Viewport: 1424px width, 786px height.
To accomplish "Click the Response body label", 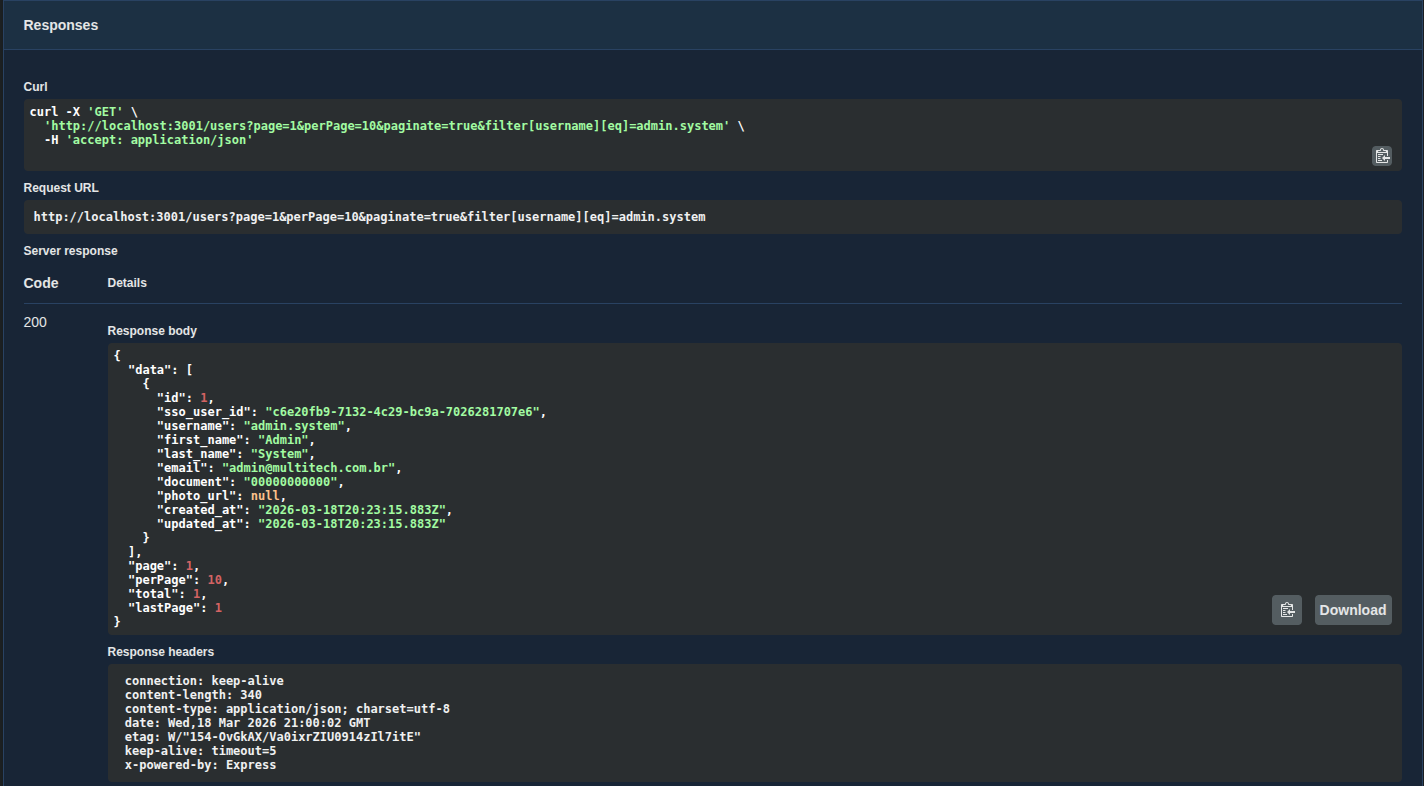I will (152, 331).
